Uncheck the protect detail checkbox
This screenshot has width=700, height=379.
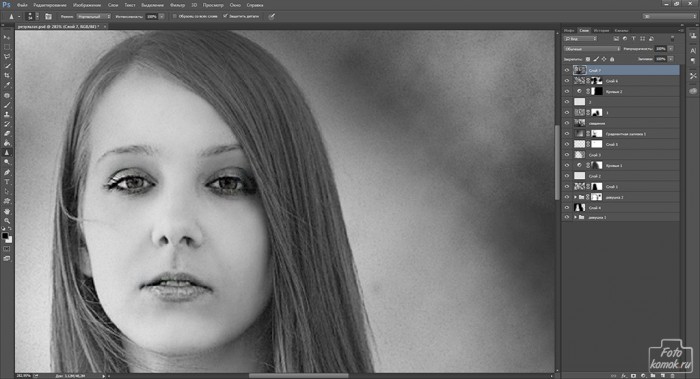(x=225, y=16)
